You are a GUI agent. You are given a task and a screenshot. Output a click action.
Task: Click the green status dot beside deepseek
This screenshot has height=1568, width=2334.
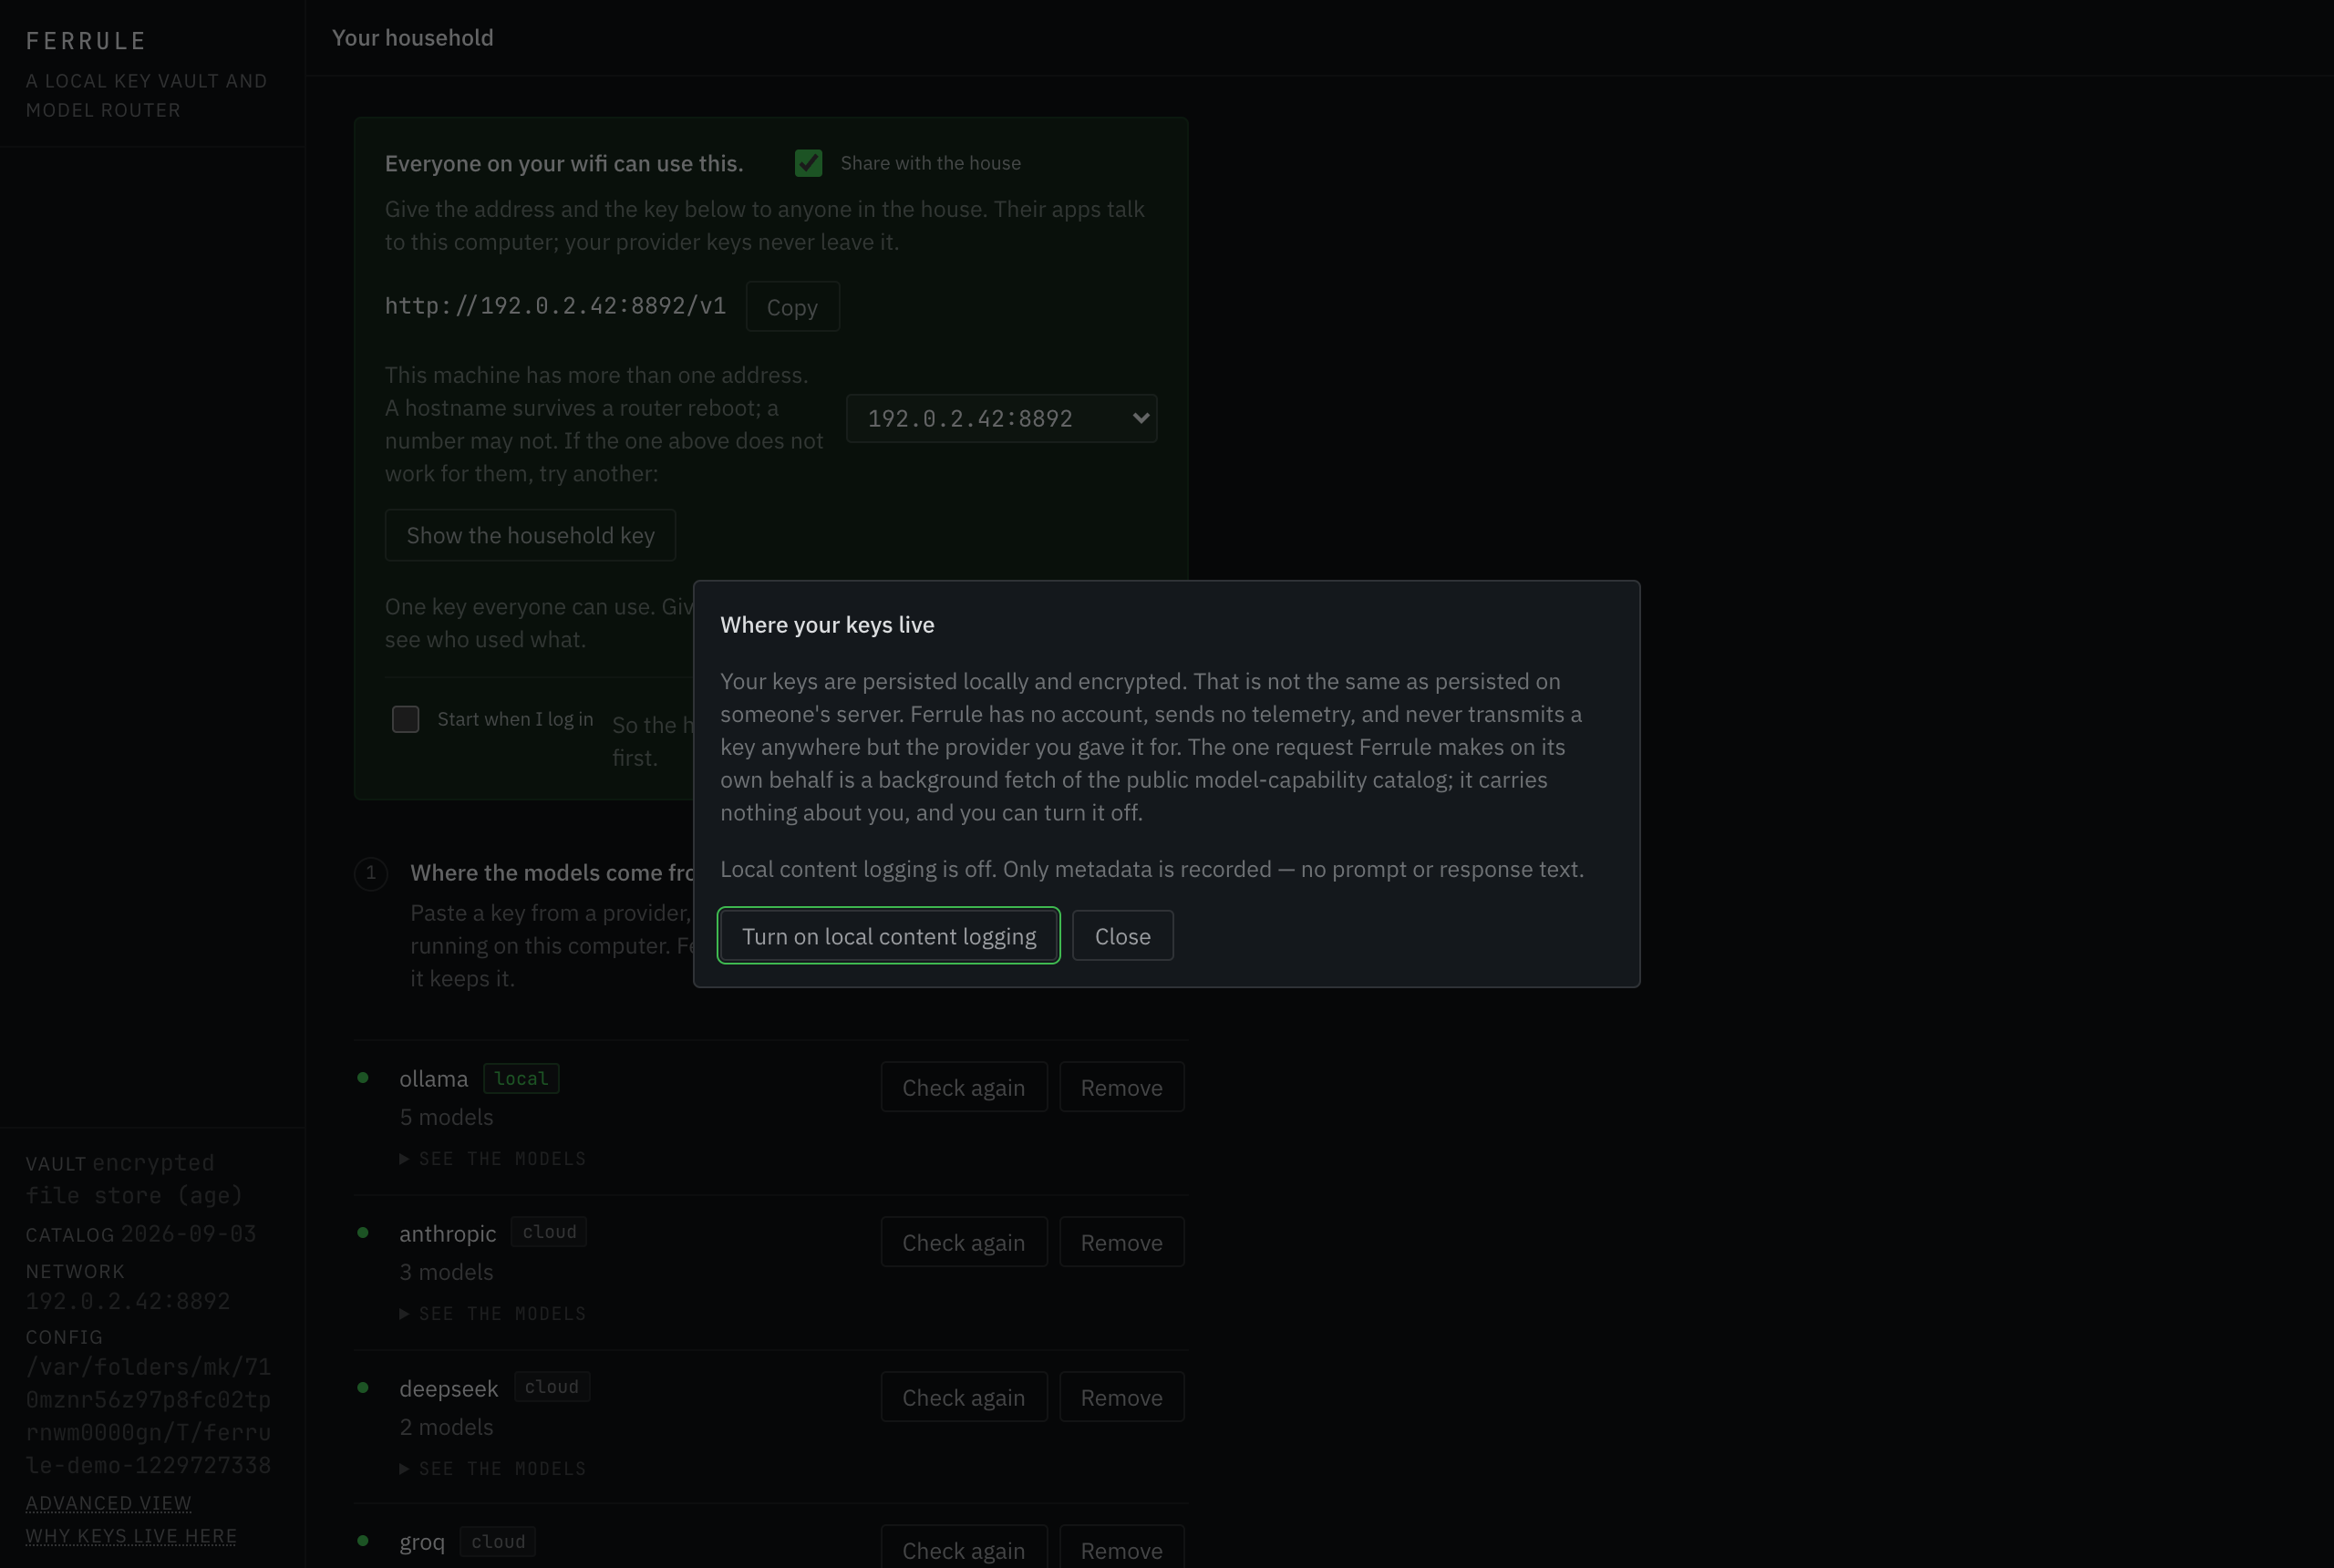[363, 1388]
